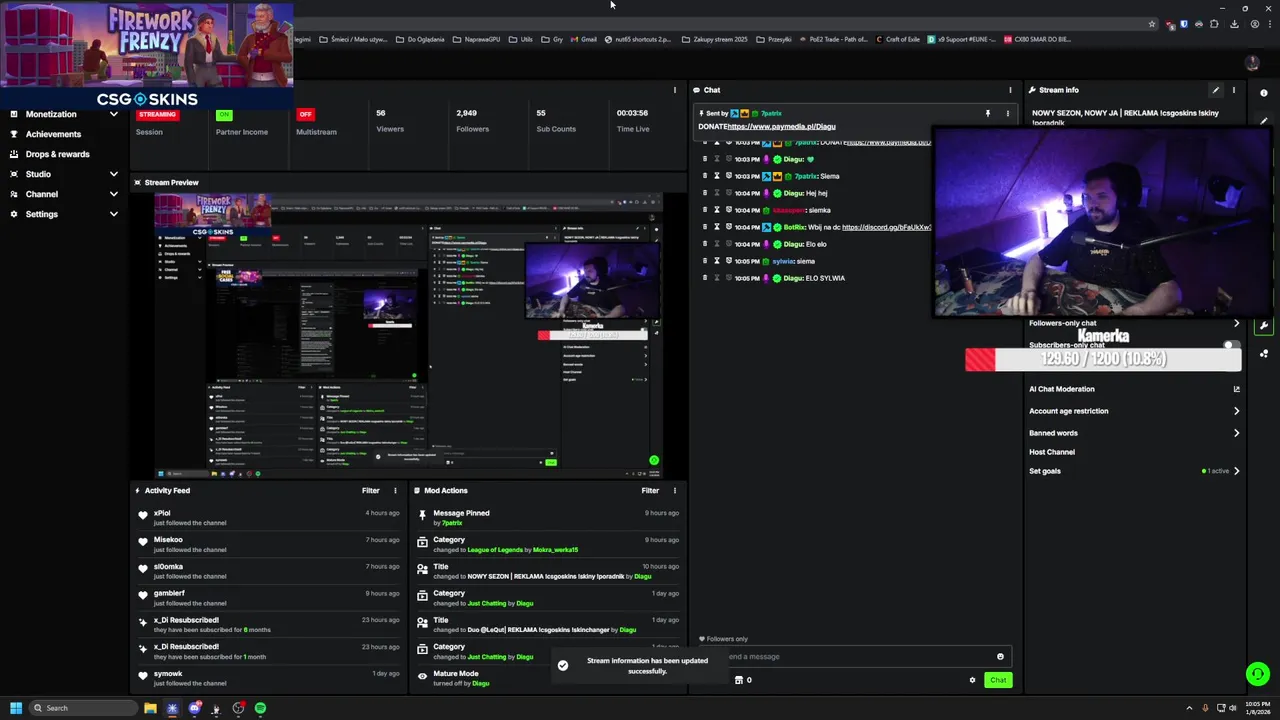Delete Diagu's 'Hej hej' message with the trash icon
1280x720 pixels.
pos(705,193)
